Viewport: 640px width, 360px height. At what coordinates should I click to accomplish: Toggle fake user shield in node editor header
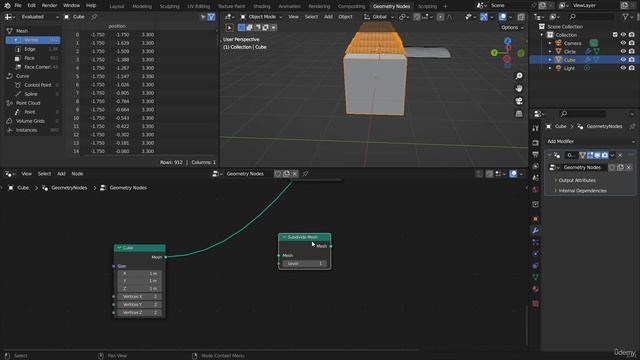click(278, 174)
